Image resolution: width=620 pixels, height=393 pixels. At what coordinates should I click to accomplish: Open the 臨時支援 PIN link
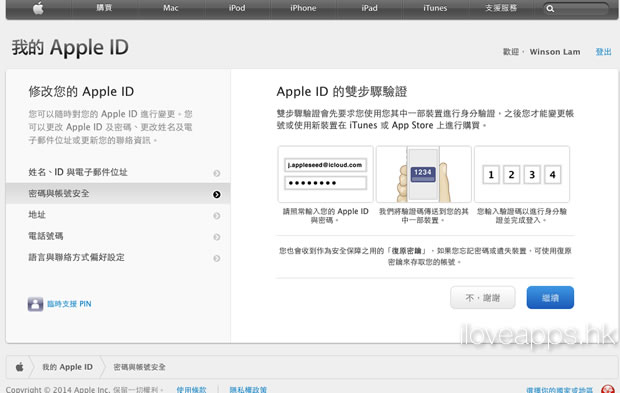69,304
